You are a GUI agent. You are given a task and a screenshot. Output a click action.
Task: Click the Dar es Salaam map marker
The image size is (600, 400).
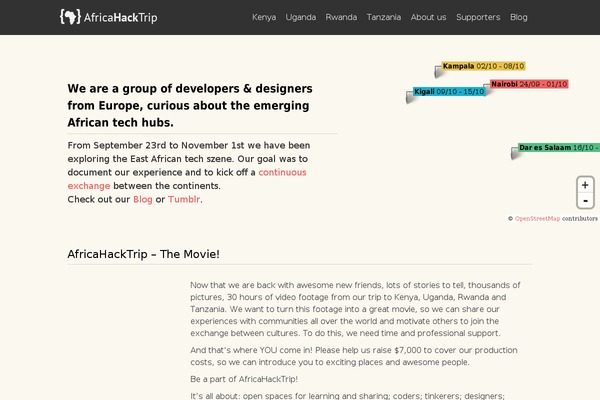click(559, 147)
